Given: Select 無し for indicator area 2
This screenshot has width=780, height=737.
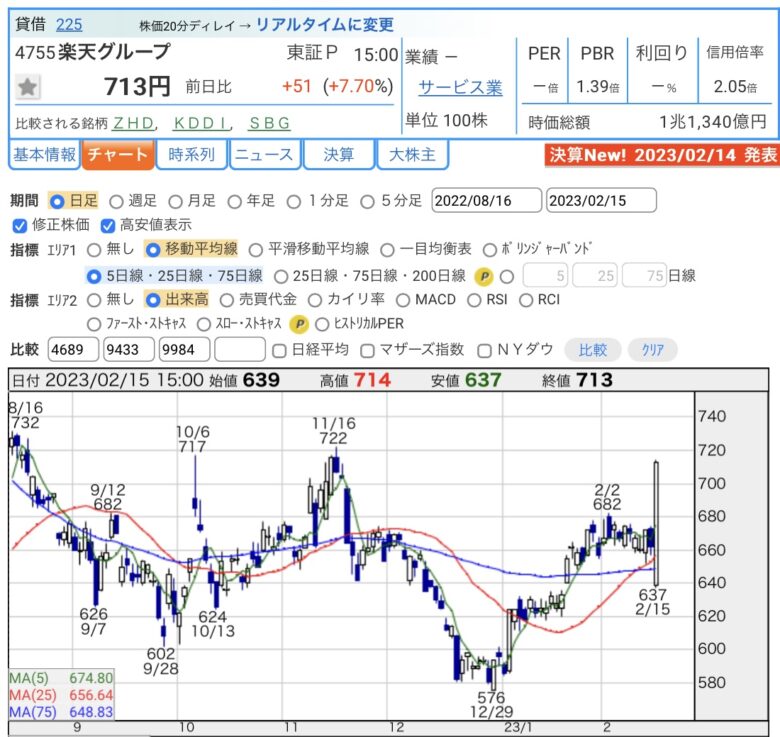Looking at the screenshot, I should click(94, 300).
